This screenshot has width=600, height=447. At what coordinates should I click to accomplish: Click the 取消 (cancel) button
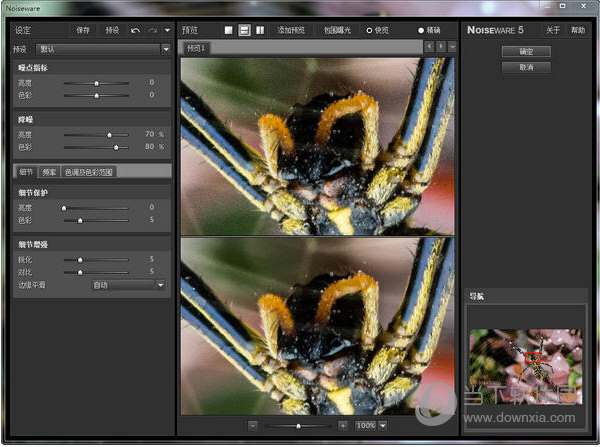(x=526, y=67)
